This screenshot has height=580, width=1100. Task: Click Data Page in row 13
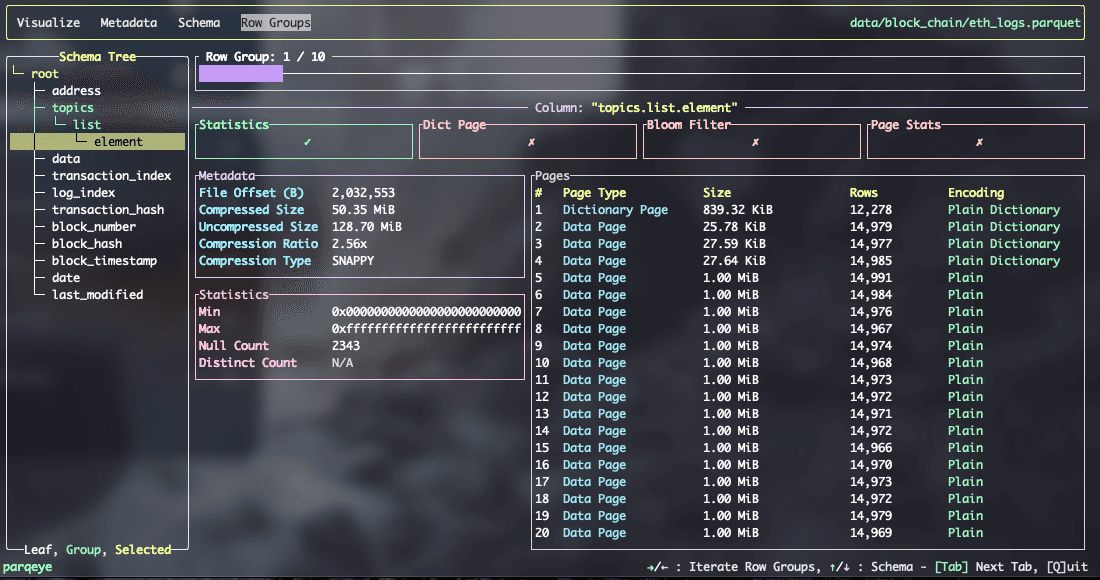594,413
